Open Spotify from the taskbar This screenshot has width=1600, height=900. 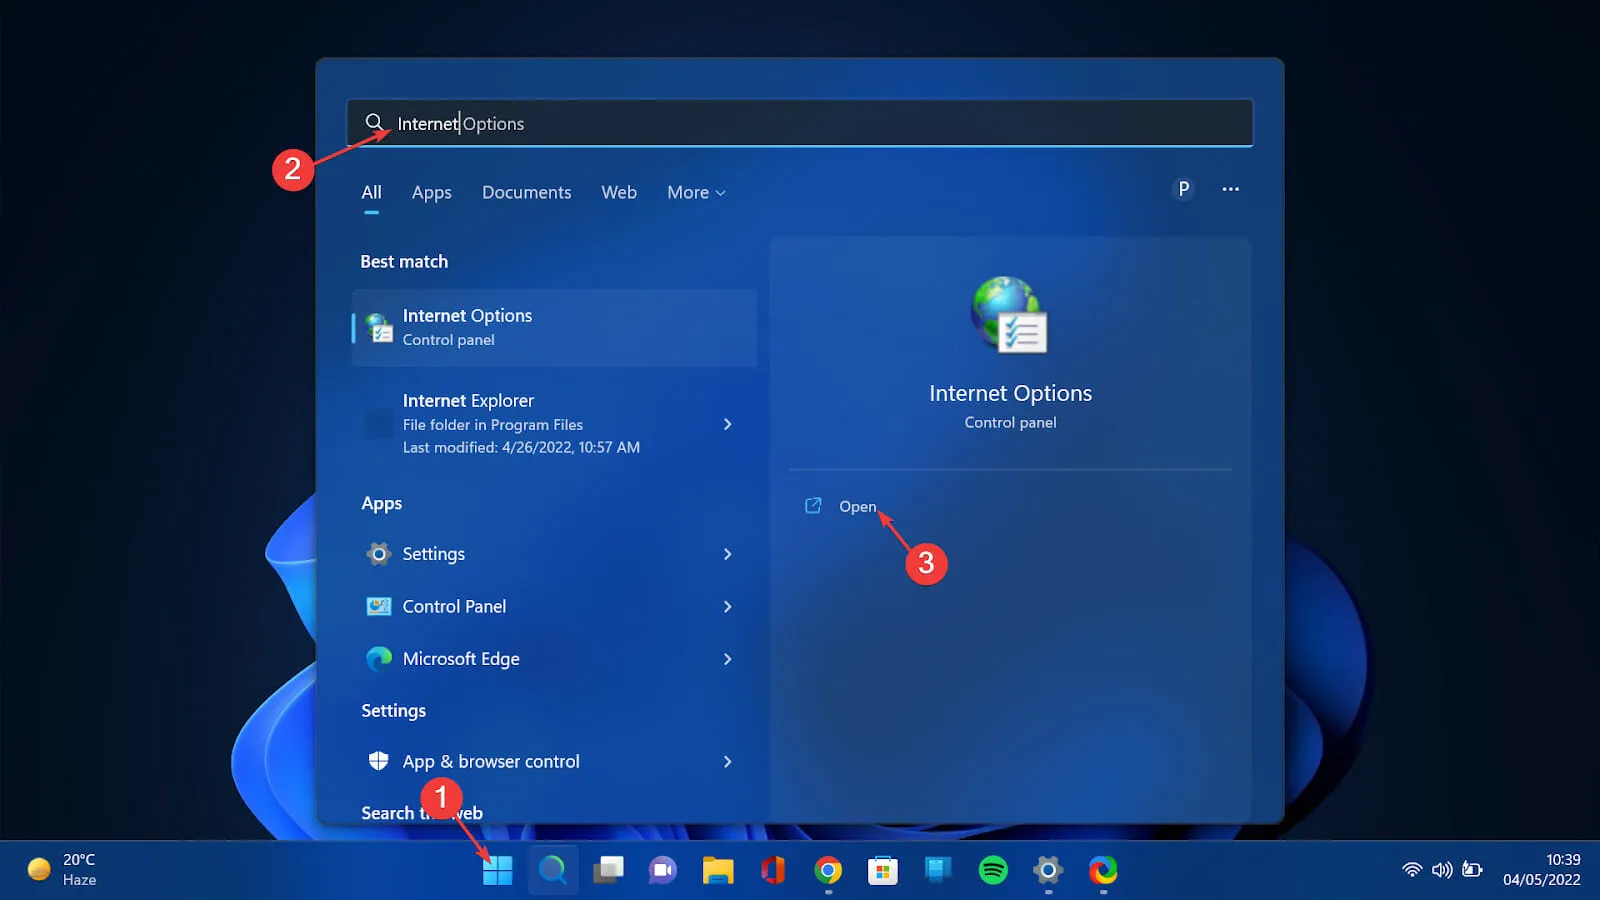tap(992, 870)
